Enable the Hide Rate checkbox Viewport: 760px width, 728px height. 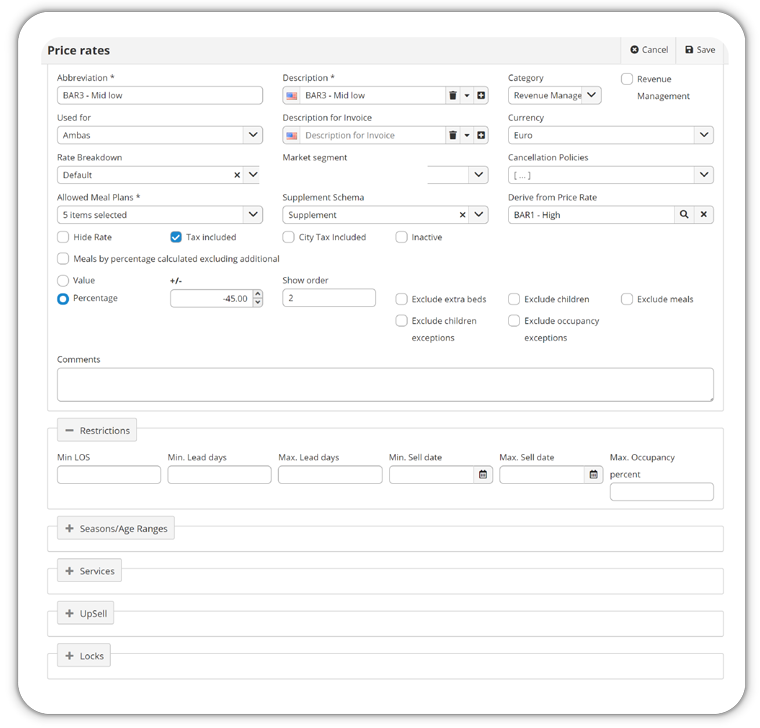(x=63, y=237)
